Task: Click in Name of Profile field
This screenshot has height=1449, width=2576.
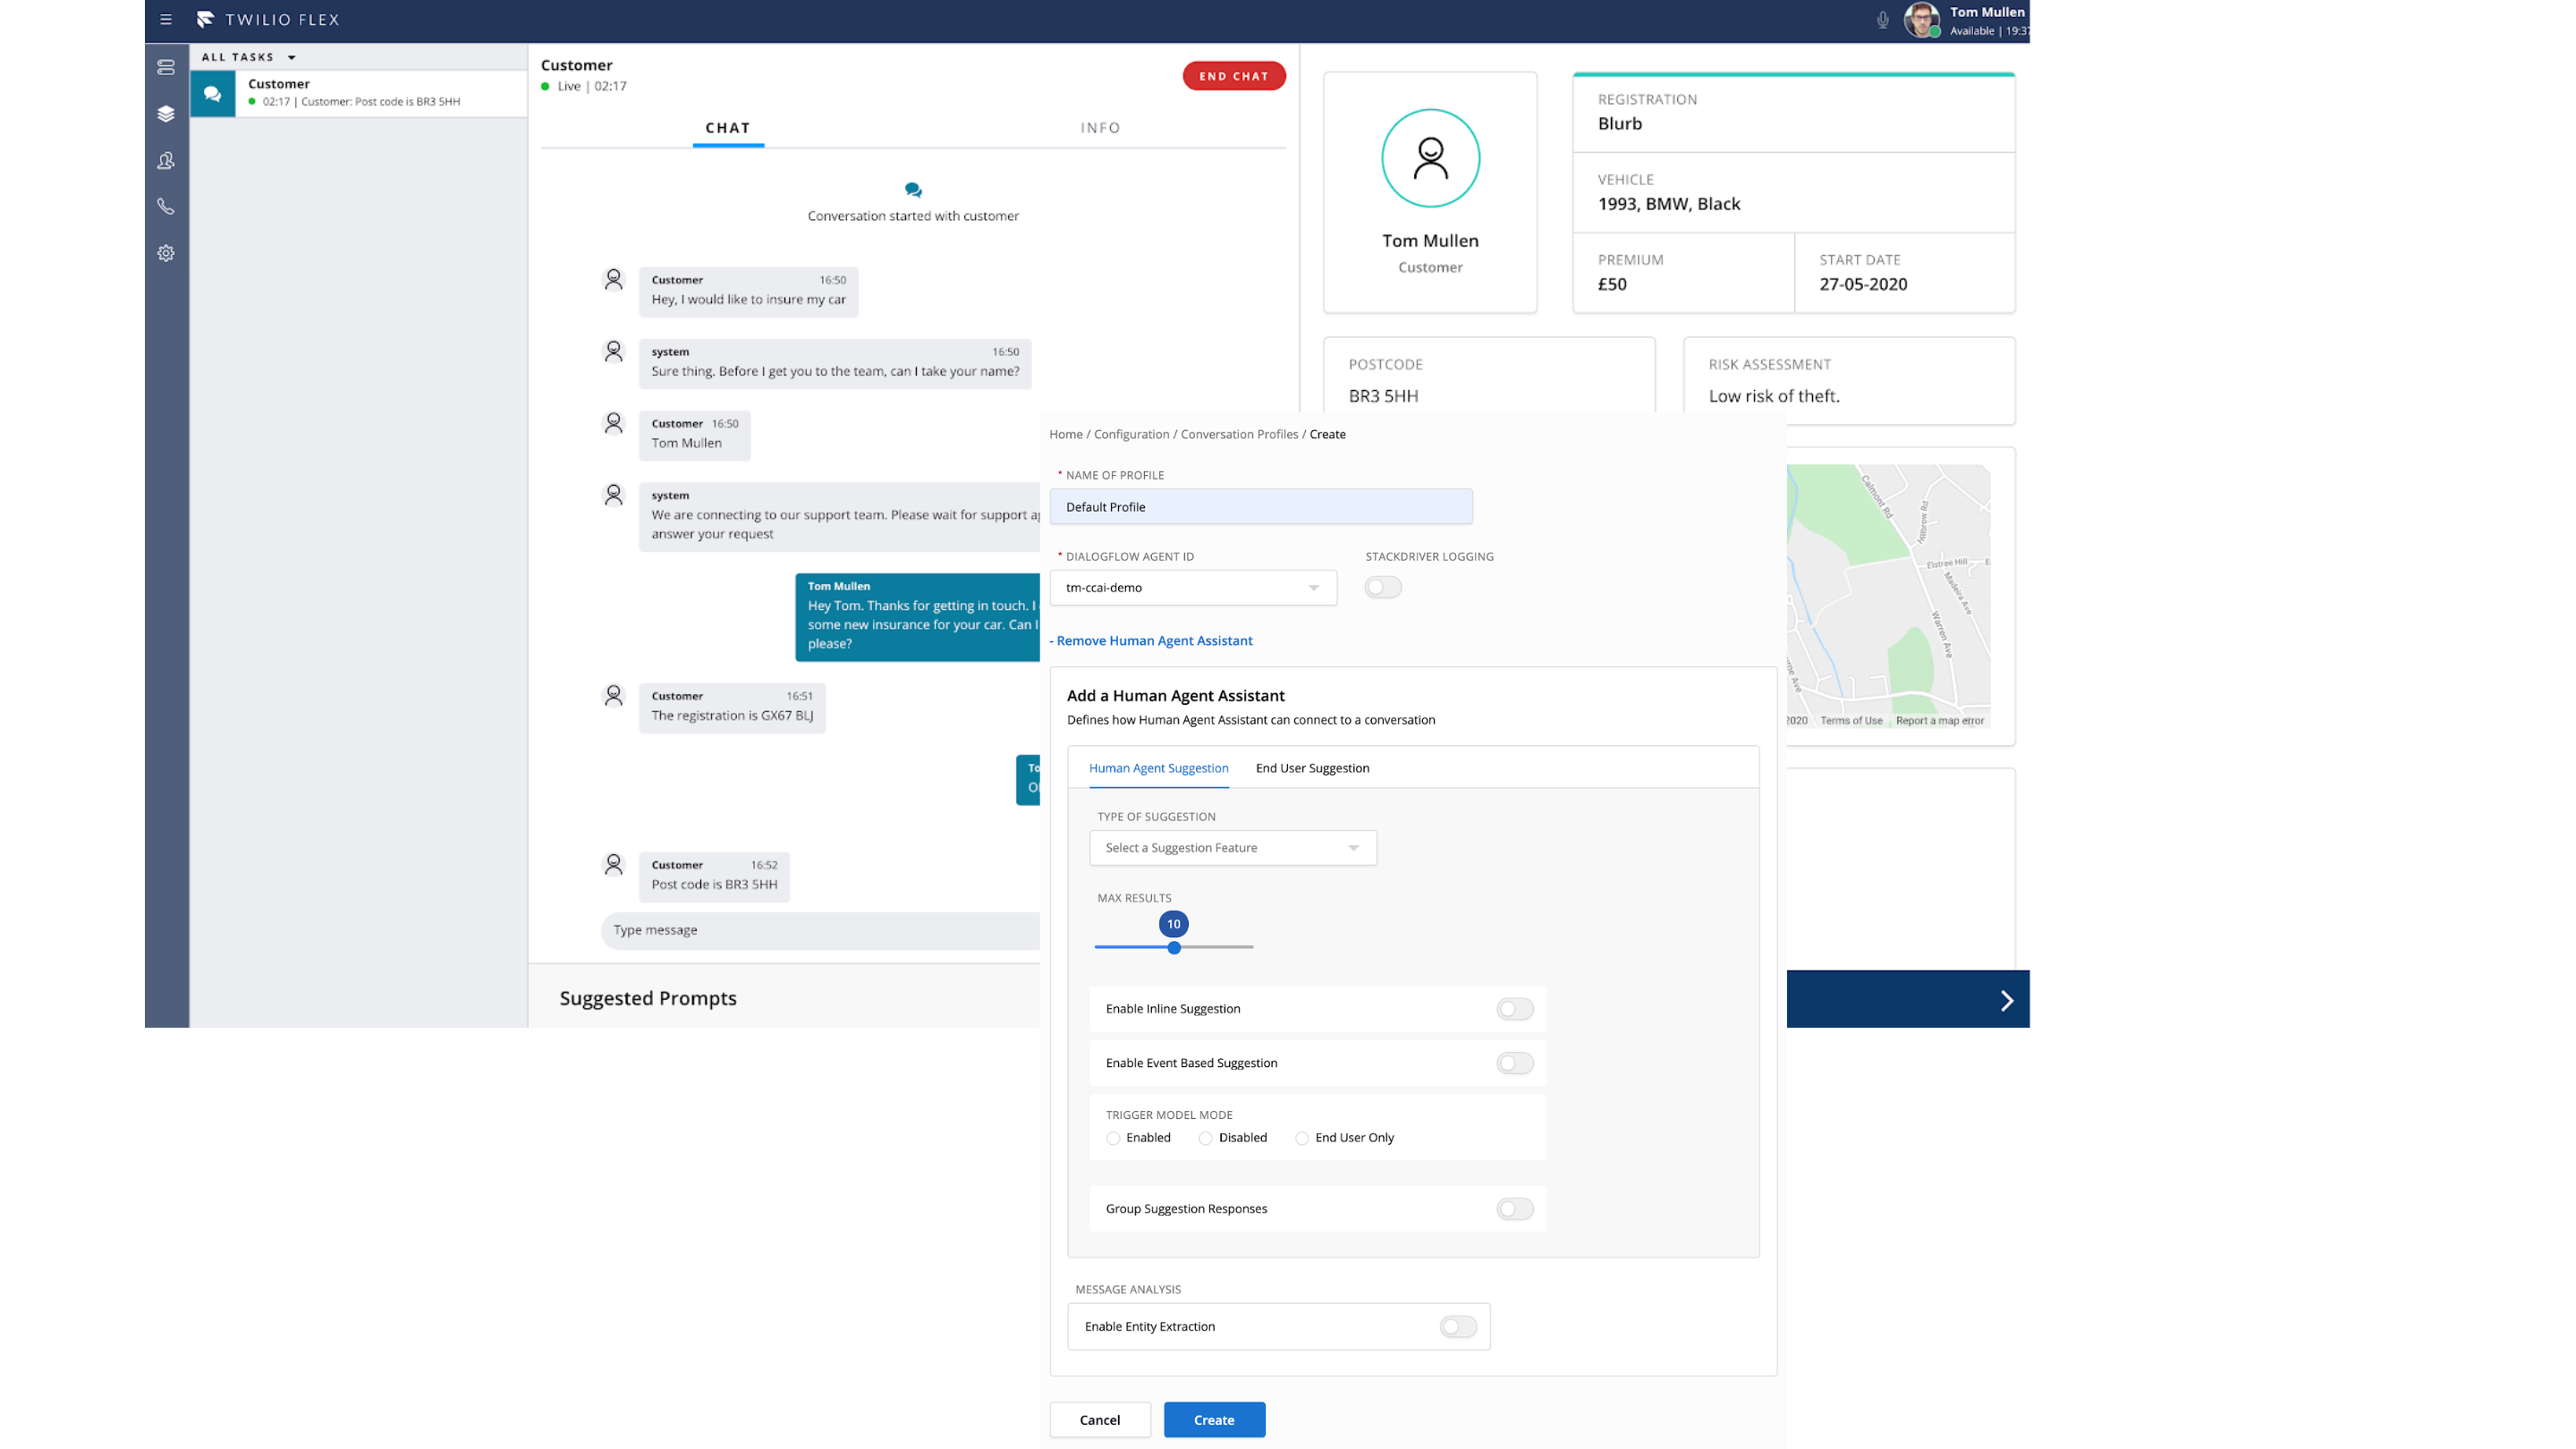Action: (1261, 507)
